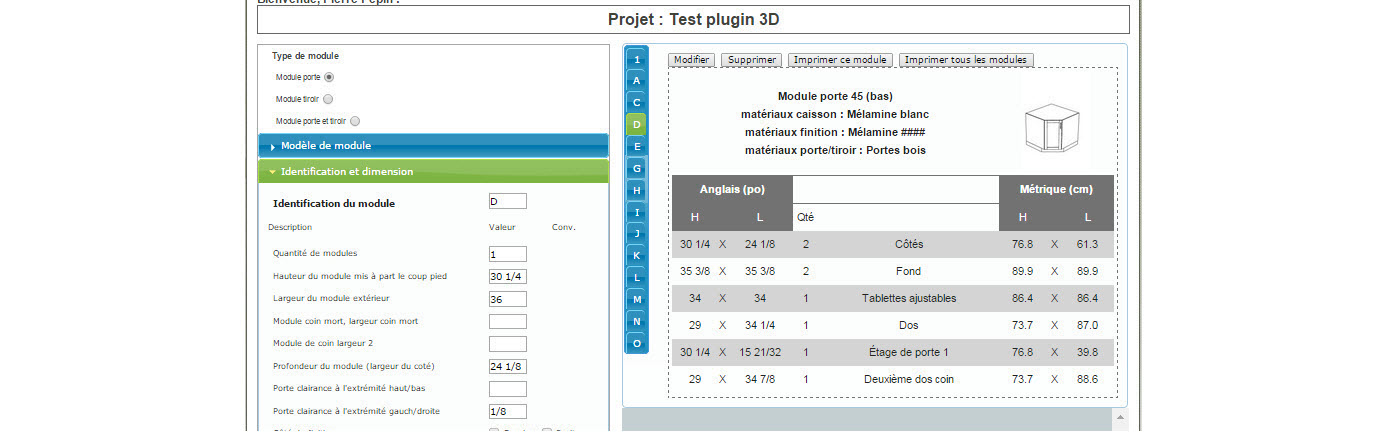Click the Identification du module field
Screen dimensions: 1400x432
(507, 202)
